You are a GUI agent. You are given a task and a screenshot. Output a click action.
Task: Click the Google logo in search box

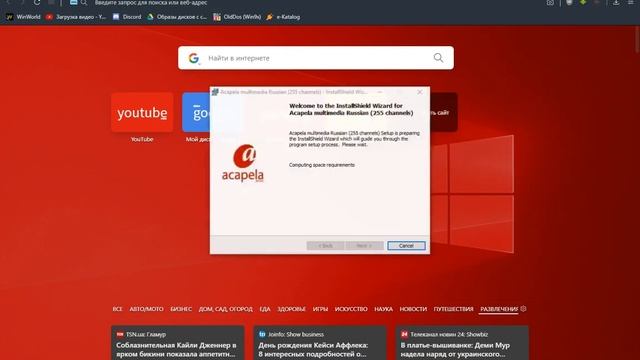pyautogui.click(x=194, y=58)
